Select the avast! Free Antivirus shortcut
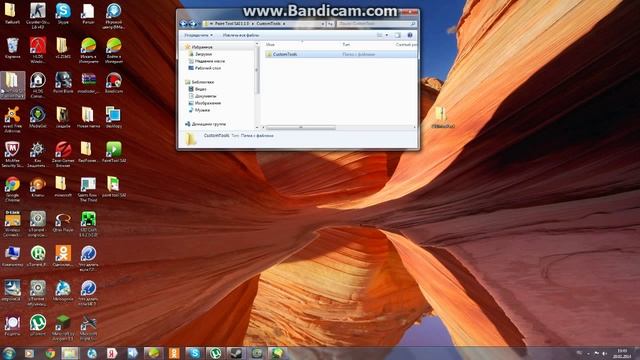The width and height of the screenshot is (640, 360). click(12, 120)
